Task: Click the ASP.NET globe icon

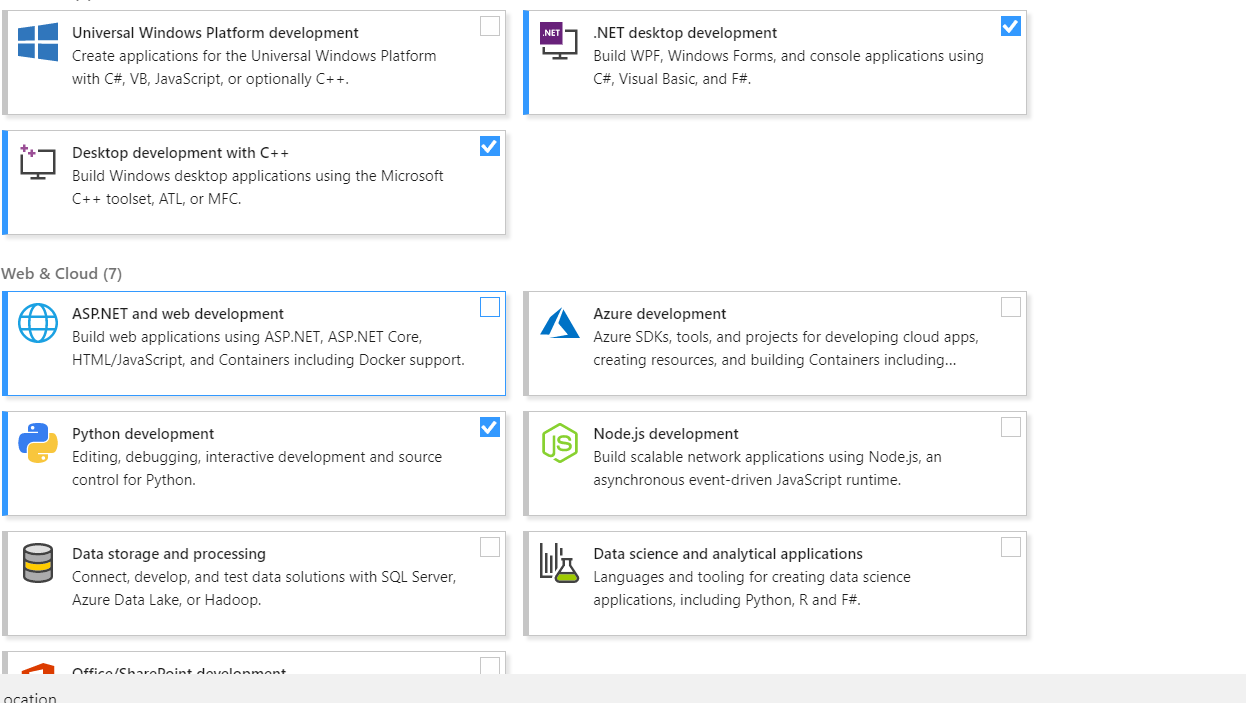Action: [38, 323]
